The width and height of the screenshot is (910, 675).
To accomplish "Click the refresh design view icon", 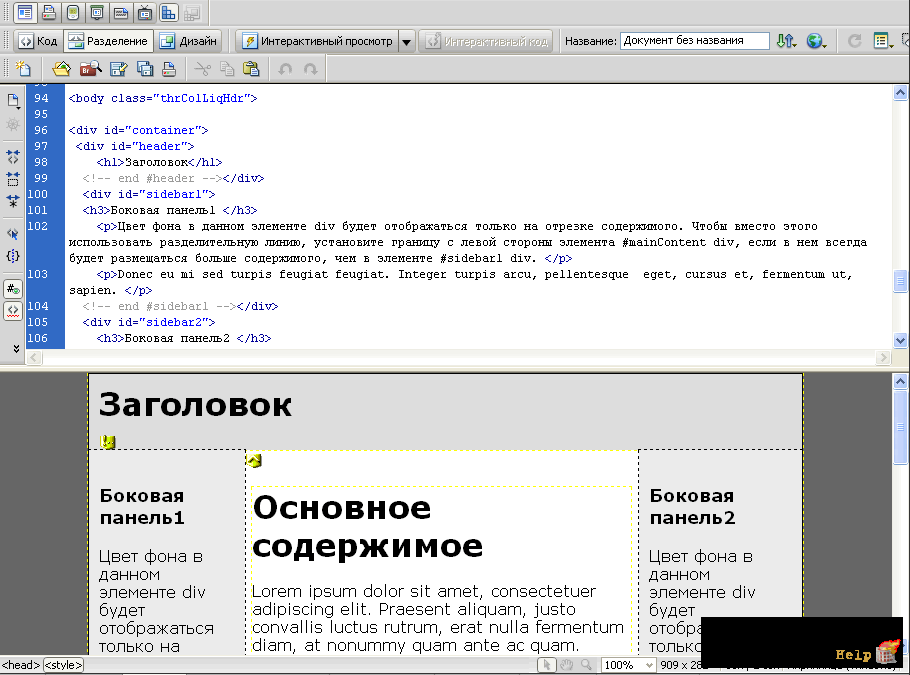I will [x=854, y=41].
